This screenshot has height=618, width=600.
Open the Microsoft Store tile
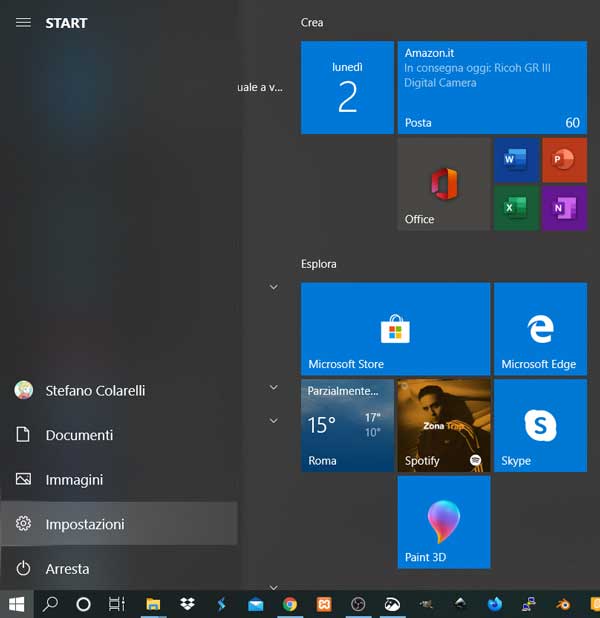click(395, 329)
